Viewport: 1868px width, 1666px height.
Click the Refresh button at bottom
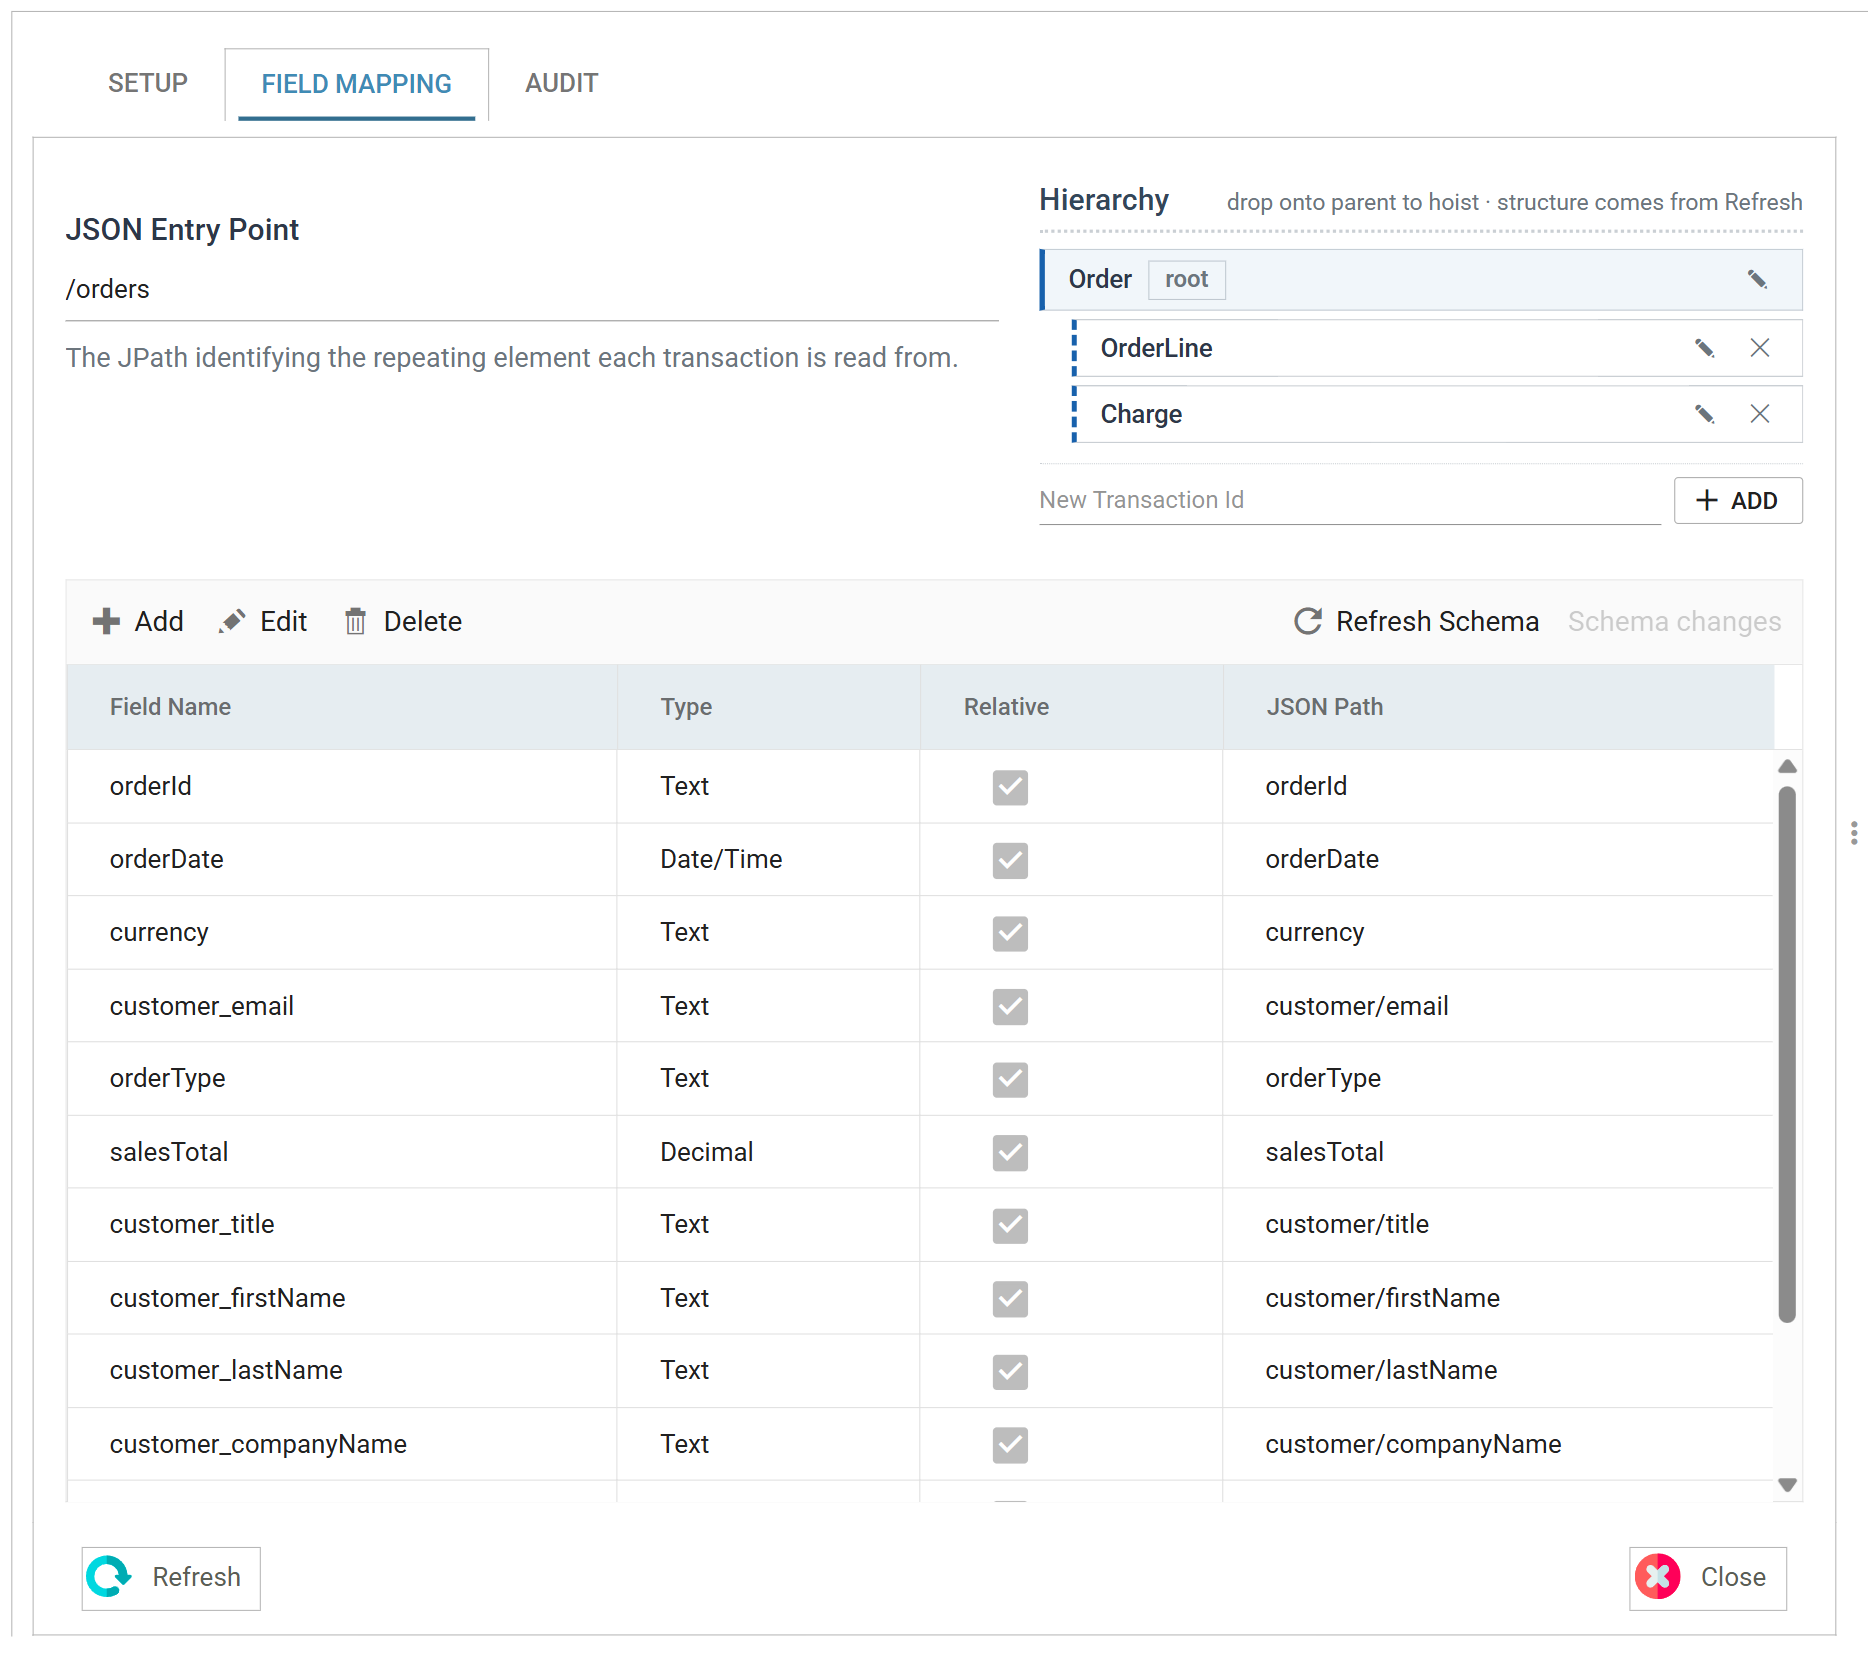[x=171, y=1578]
